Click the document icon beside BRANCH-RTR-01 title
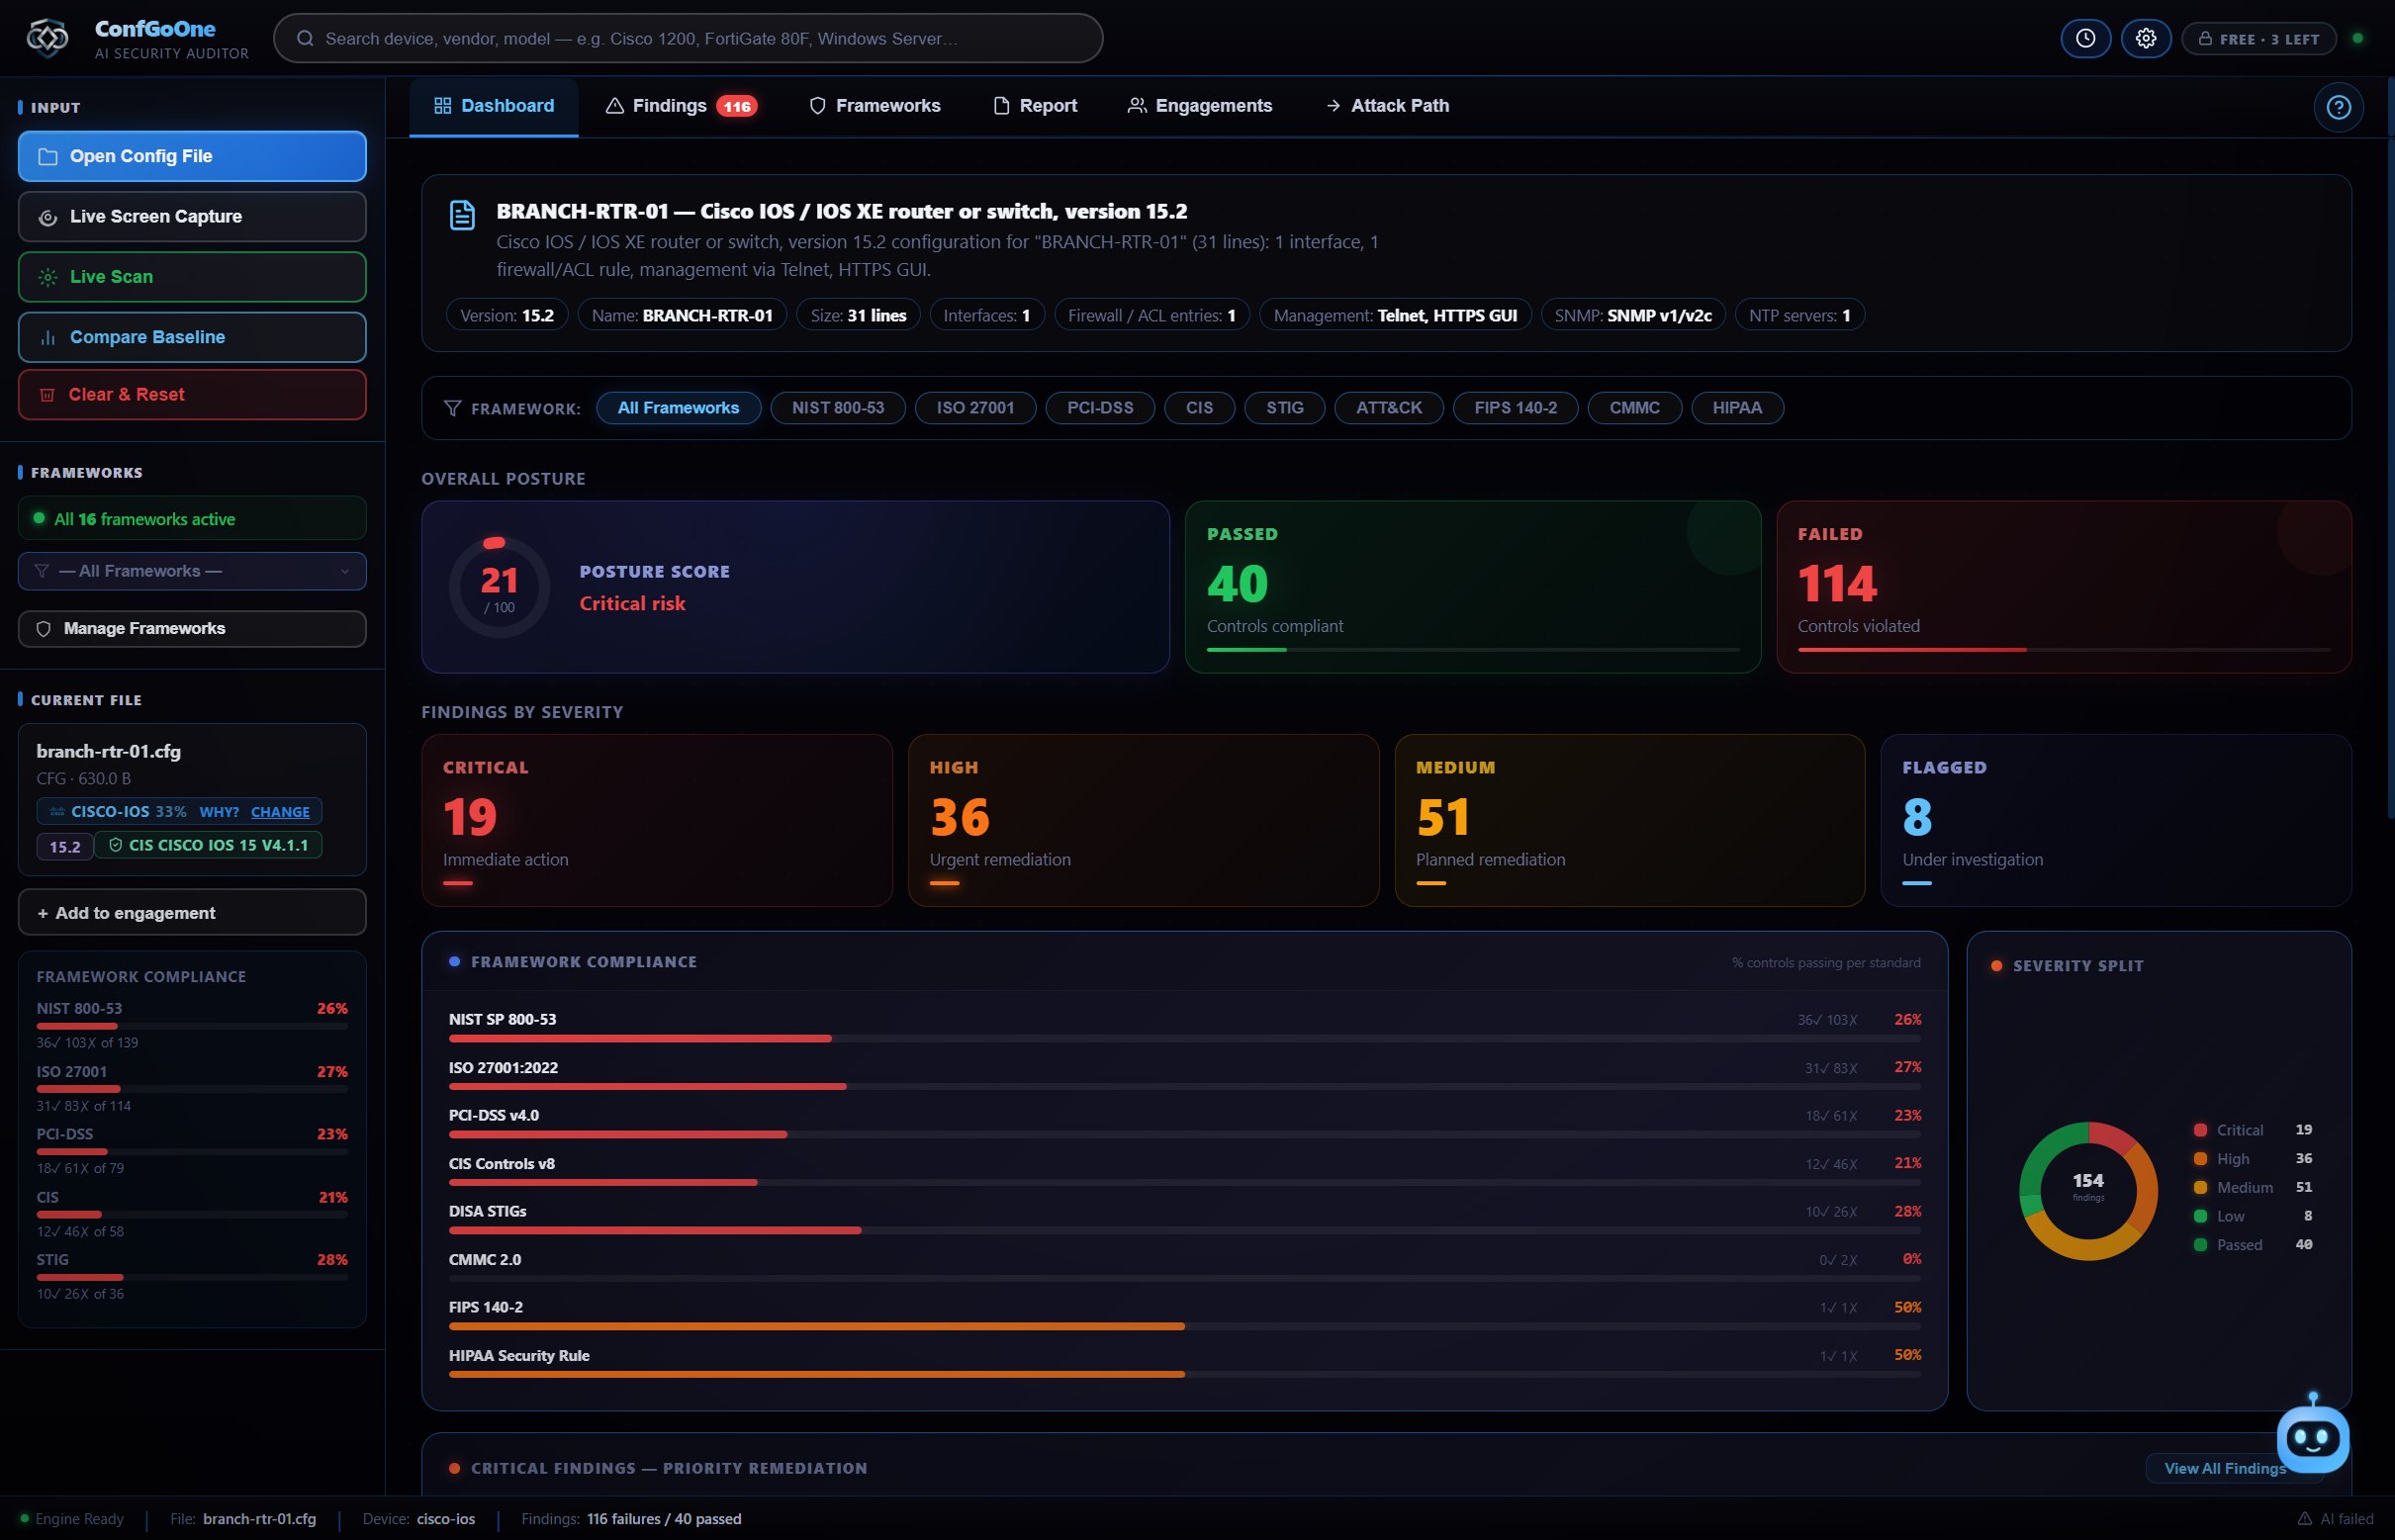This screenshot has height=1540, width=2395. tap(462, 215)
